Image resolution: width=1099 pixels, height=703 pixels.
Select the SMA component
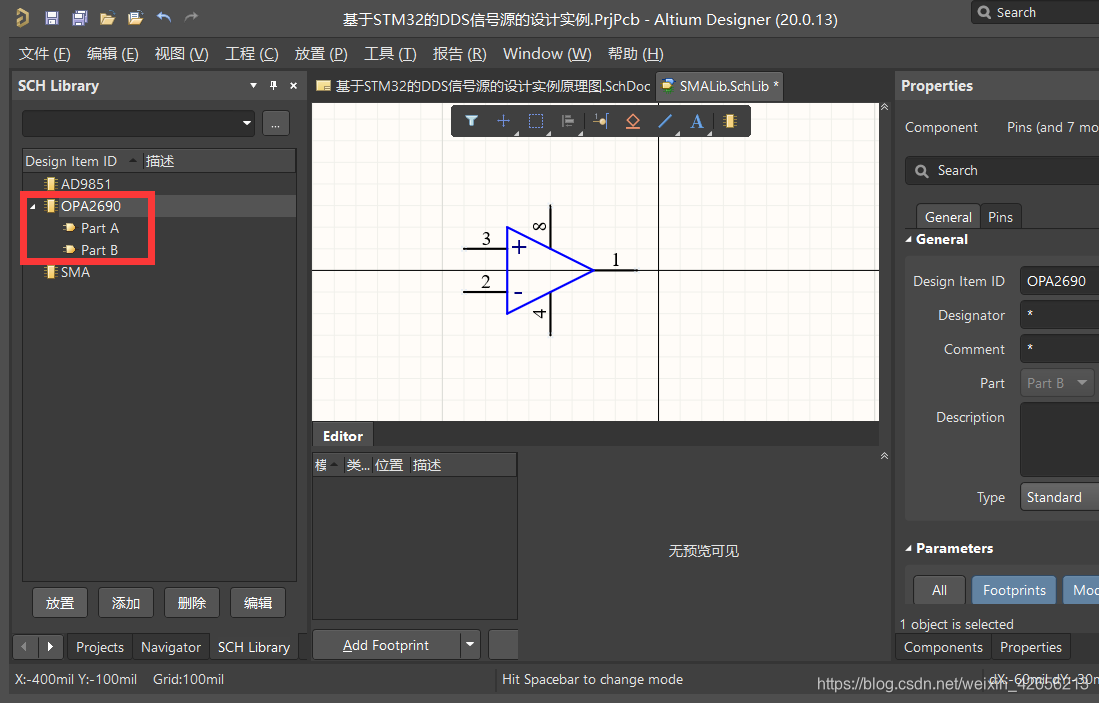75,272
